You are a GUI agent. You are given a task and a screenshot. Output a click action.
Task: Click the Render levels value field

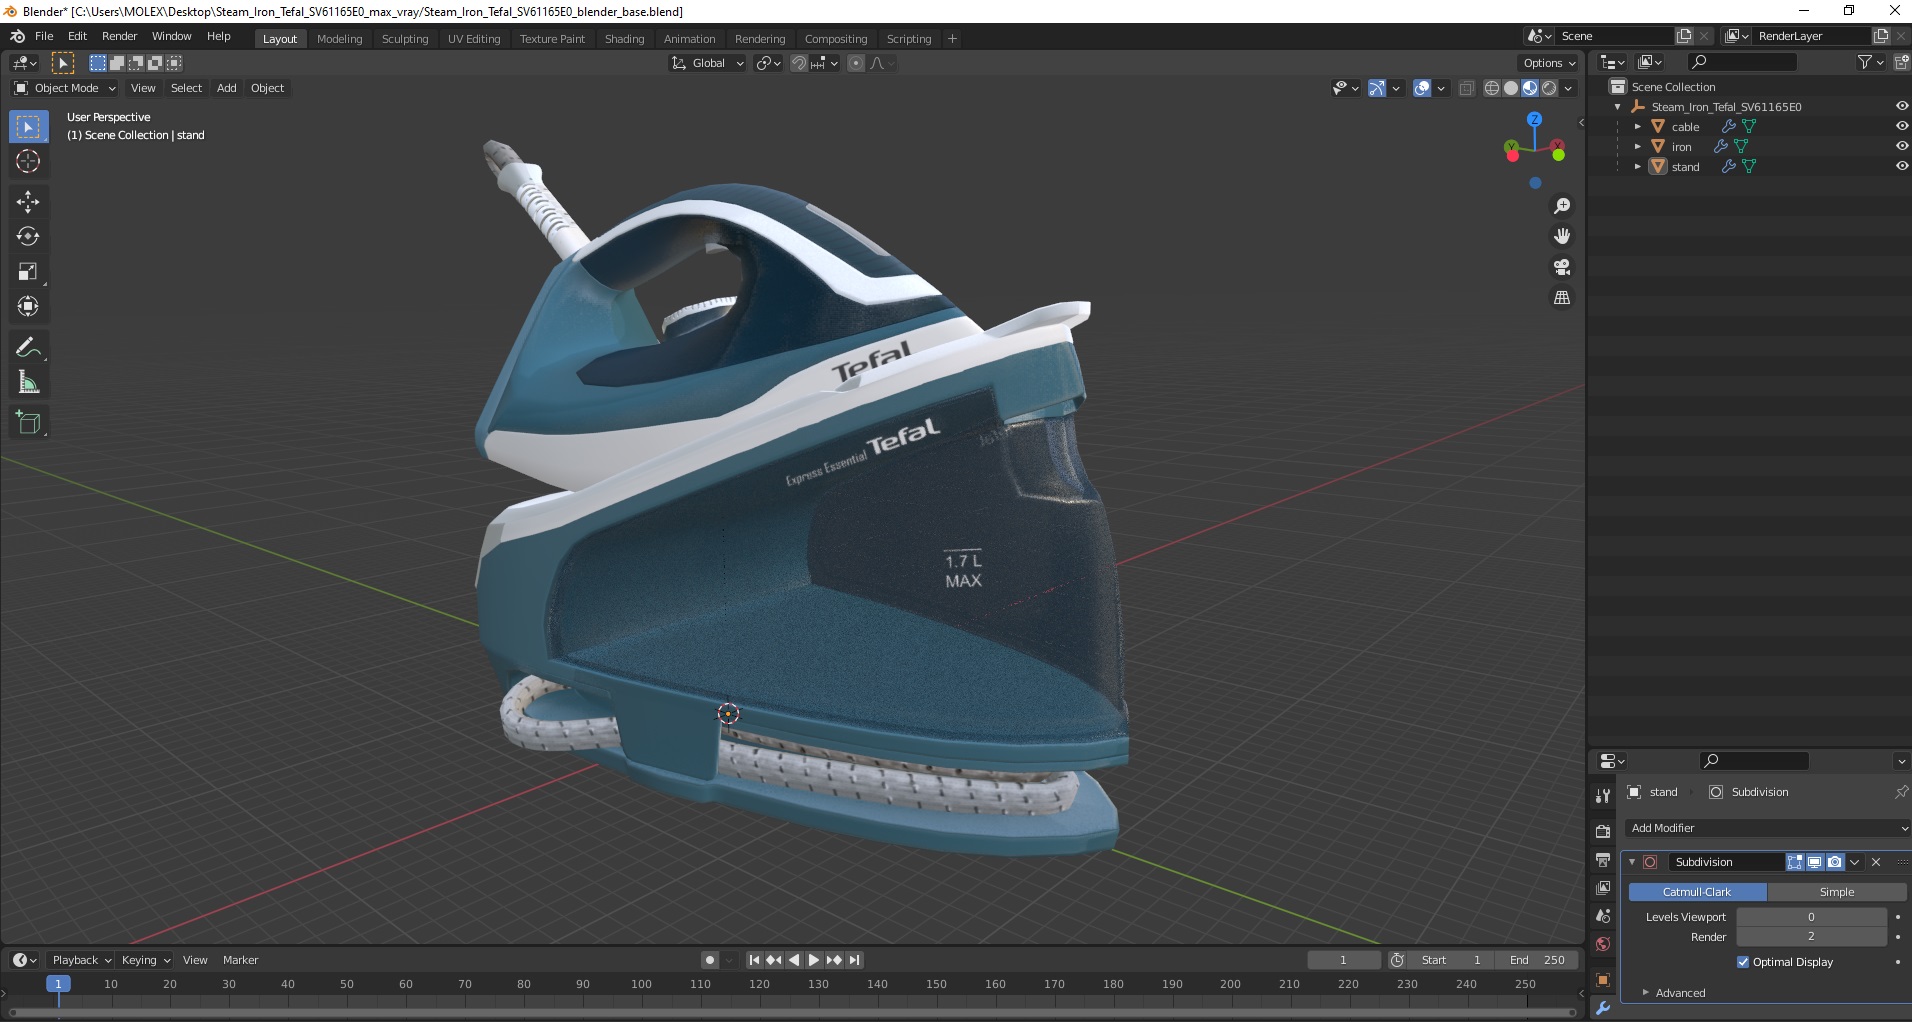coord(1811,937)
